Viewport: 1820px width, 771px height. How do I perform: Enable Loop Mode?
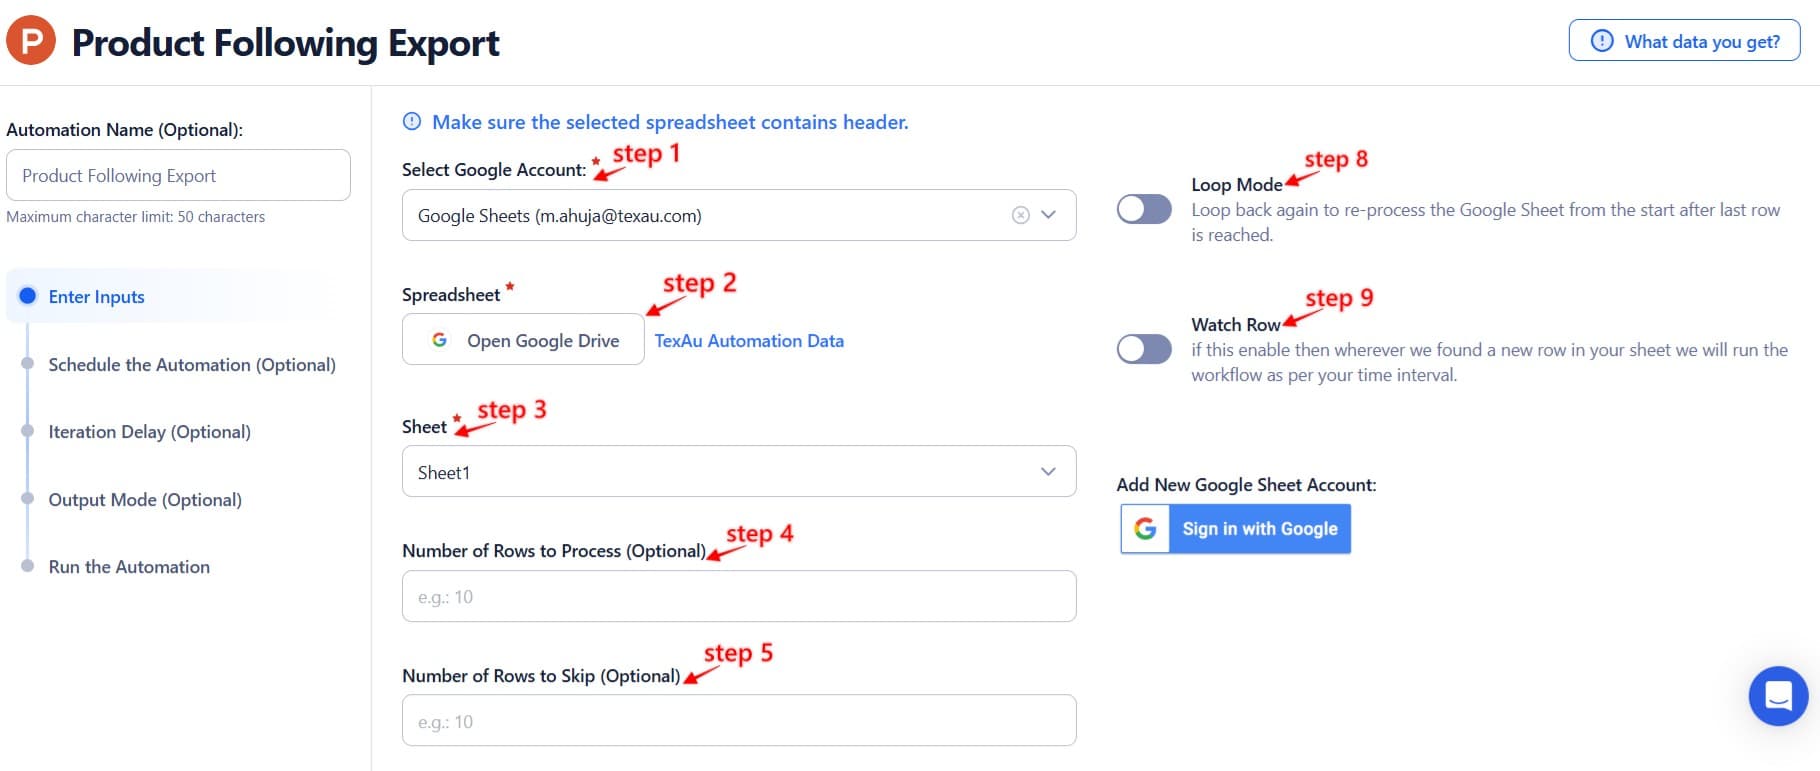pos(1144,209)
